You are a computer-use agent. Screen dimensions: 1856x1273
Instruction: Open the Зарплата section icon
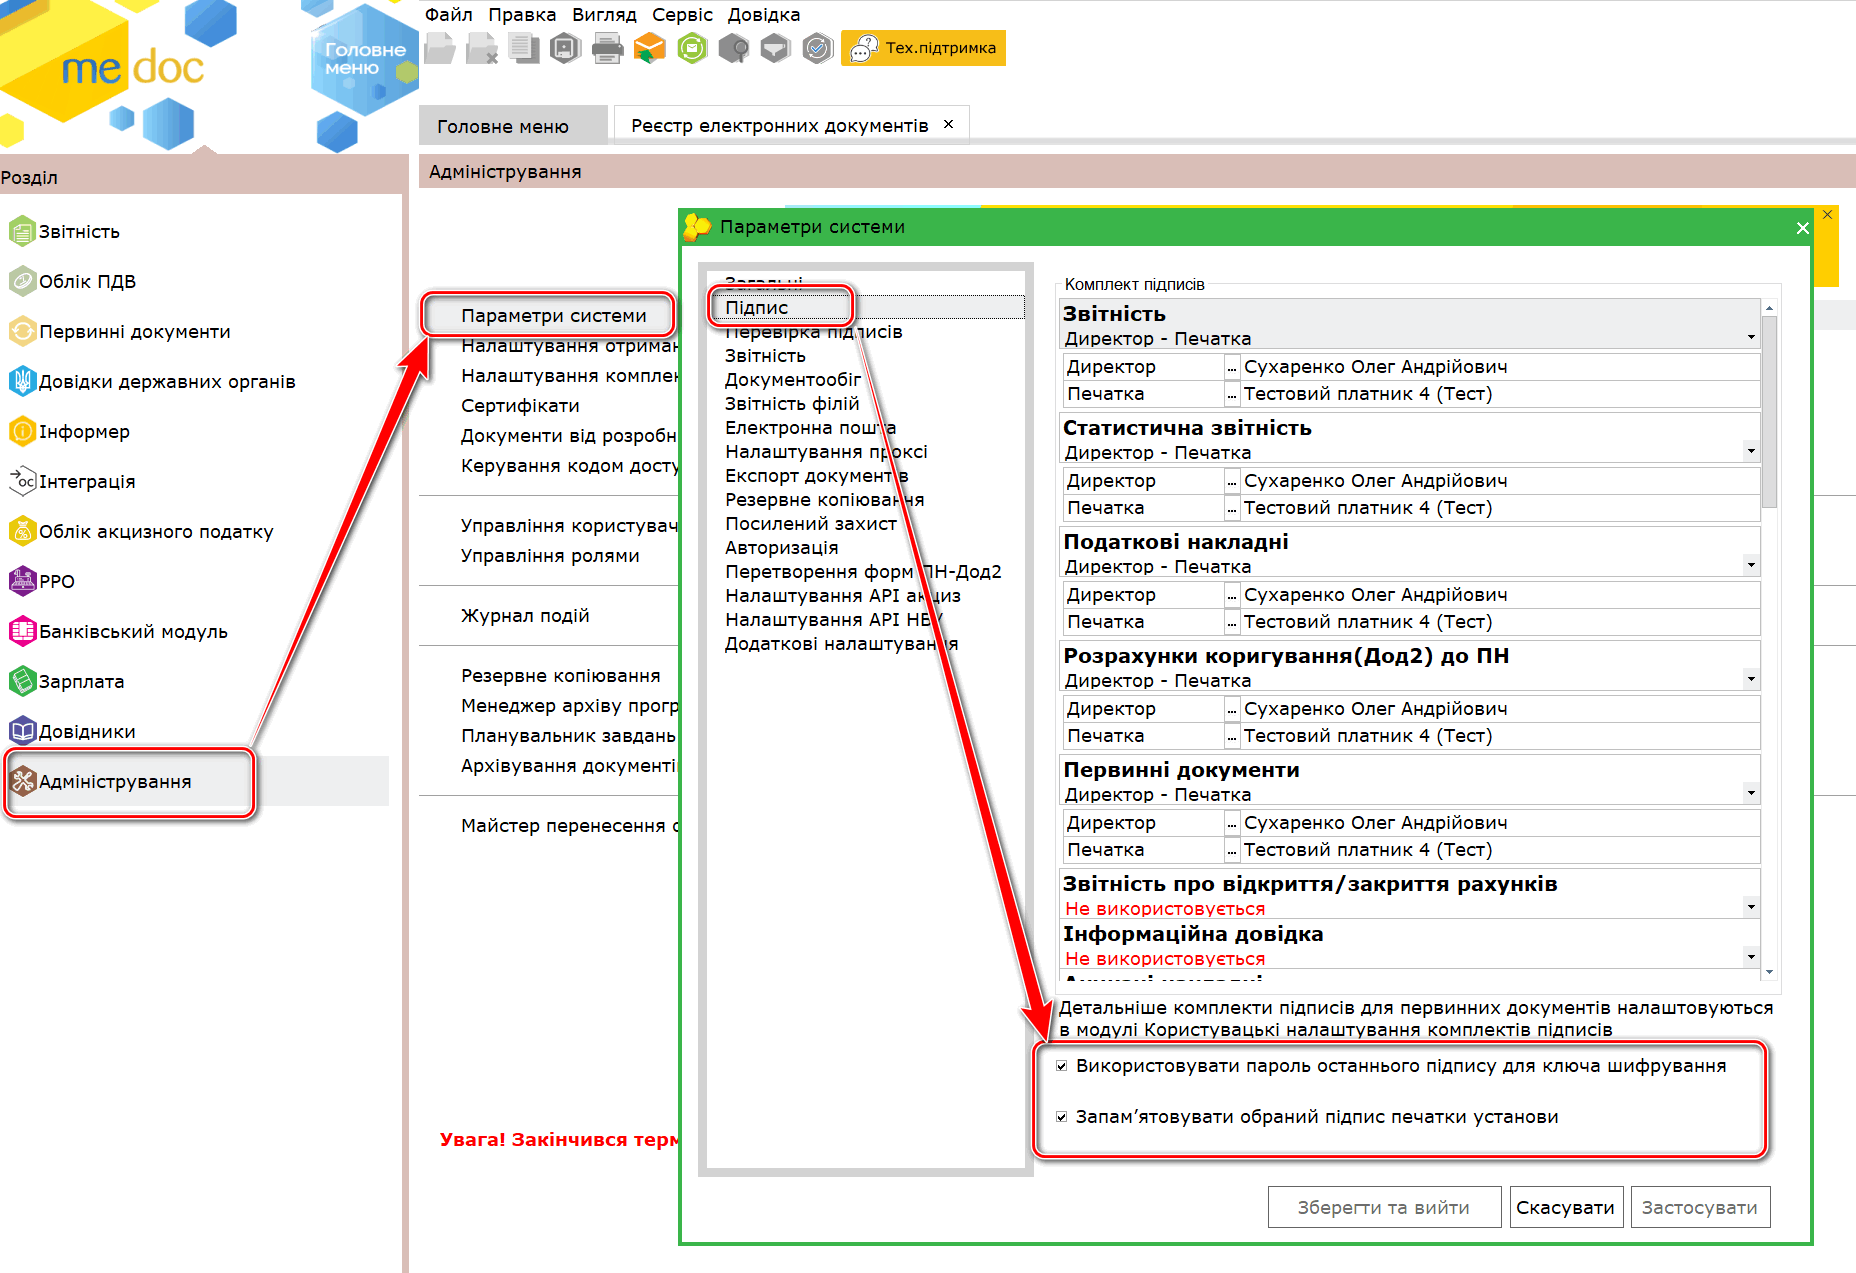pos(22,681)
